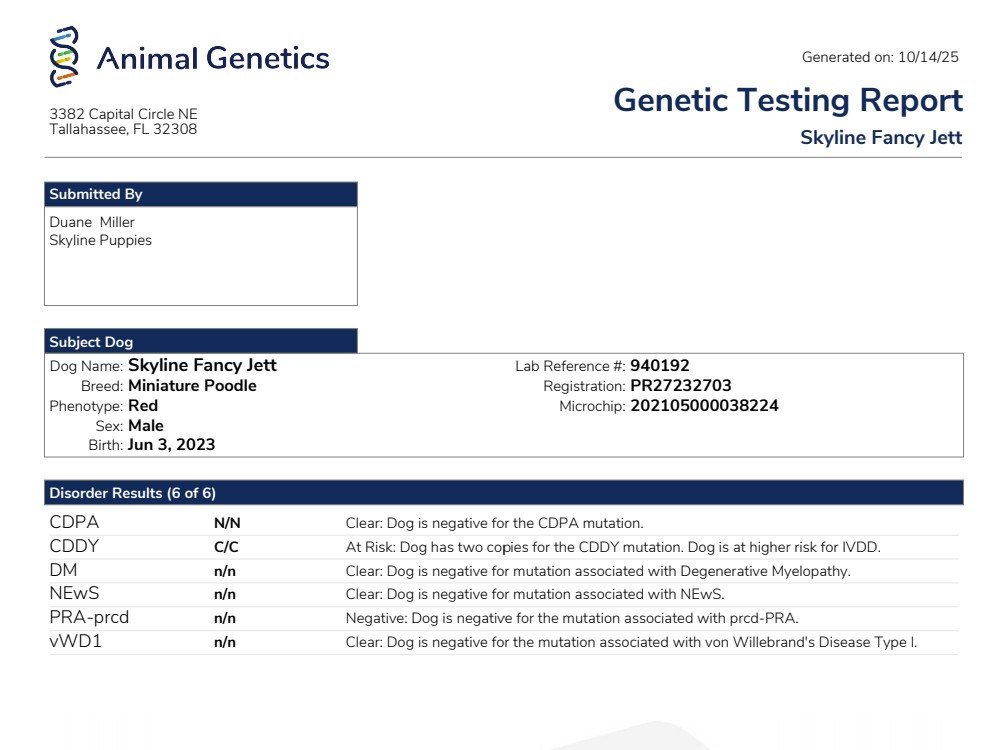The height and width of the screenshot is (750, 1008).
Task: Select the submitter name Duane Miller
Action: (x=92, y=222)
